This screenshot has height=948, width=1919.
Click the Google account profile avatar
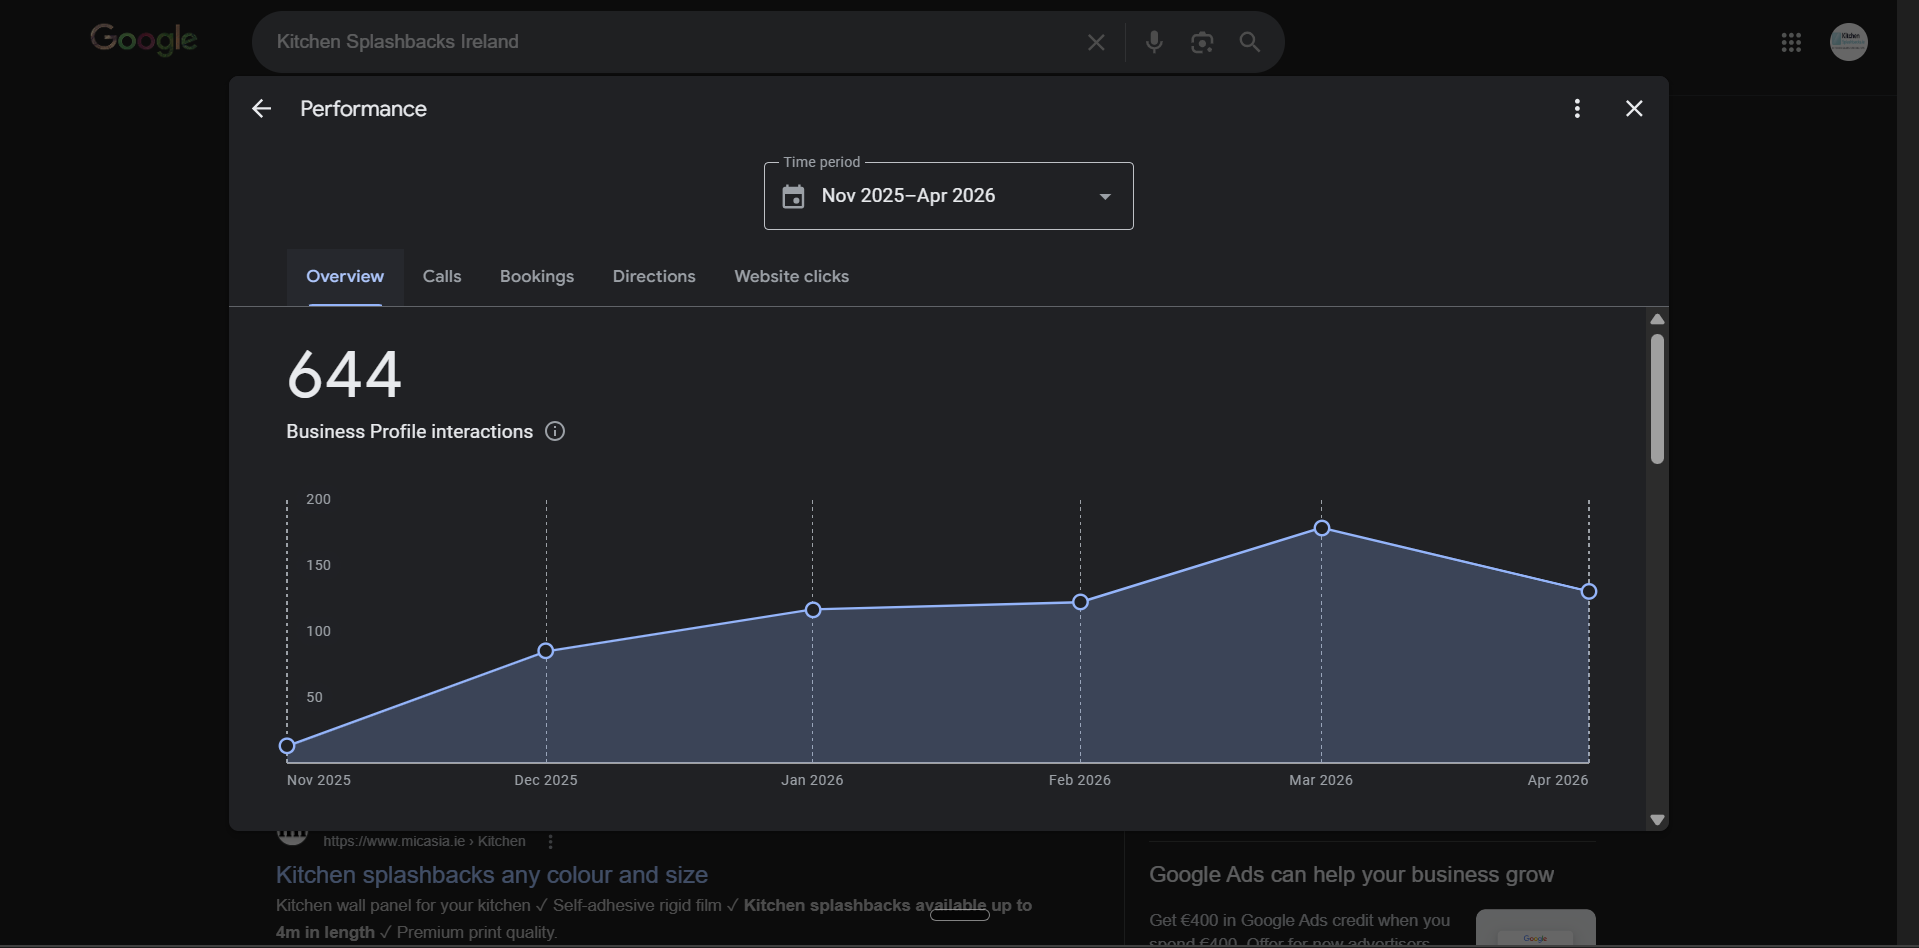click(1847, 42)
